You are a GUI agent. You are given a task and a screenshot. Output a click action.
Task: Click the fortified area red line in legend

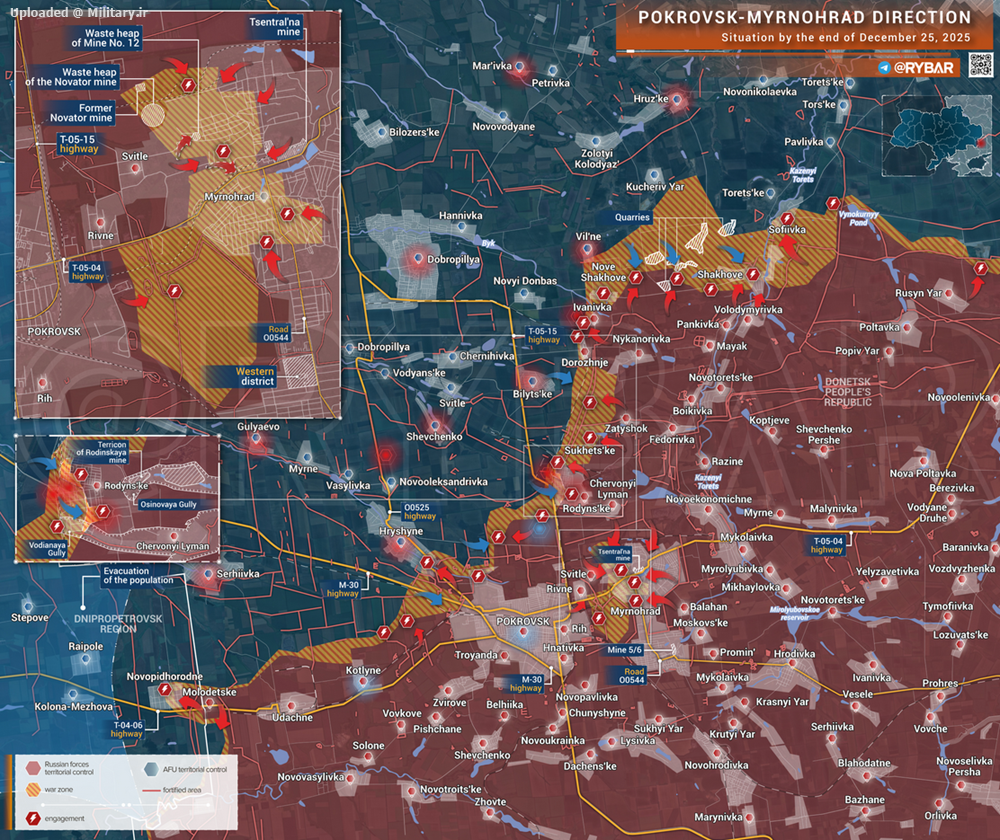(x=151, y=790)
